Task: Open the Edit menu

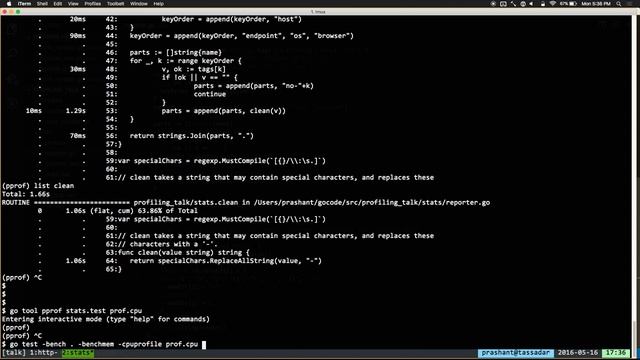Action: (58, 4)
